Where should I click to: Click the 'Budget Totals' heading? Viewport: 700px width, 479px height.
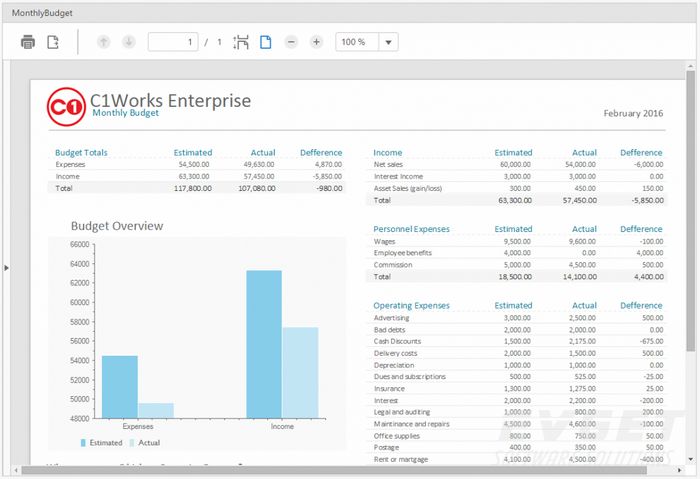click(81, 153)
